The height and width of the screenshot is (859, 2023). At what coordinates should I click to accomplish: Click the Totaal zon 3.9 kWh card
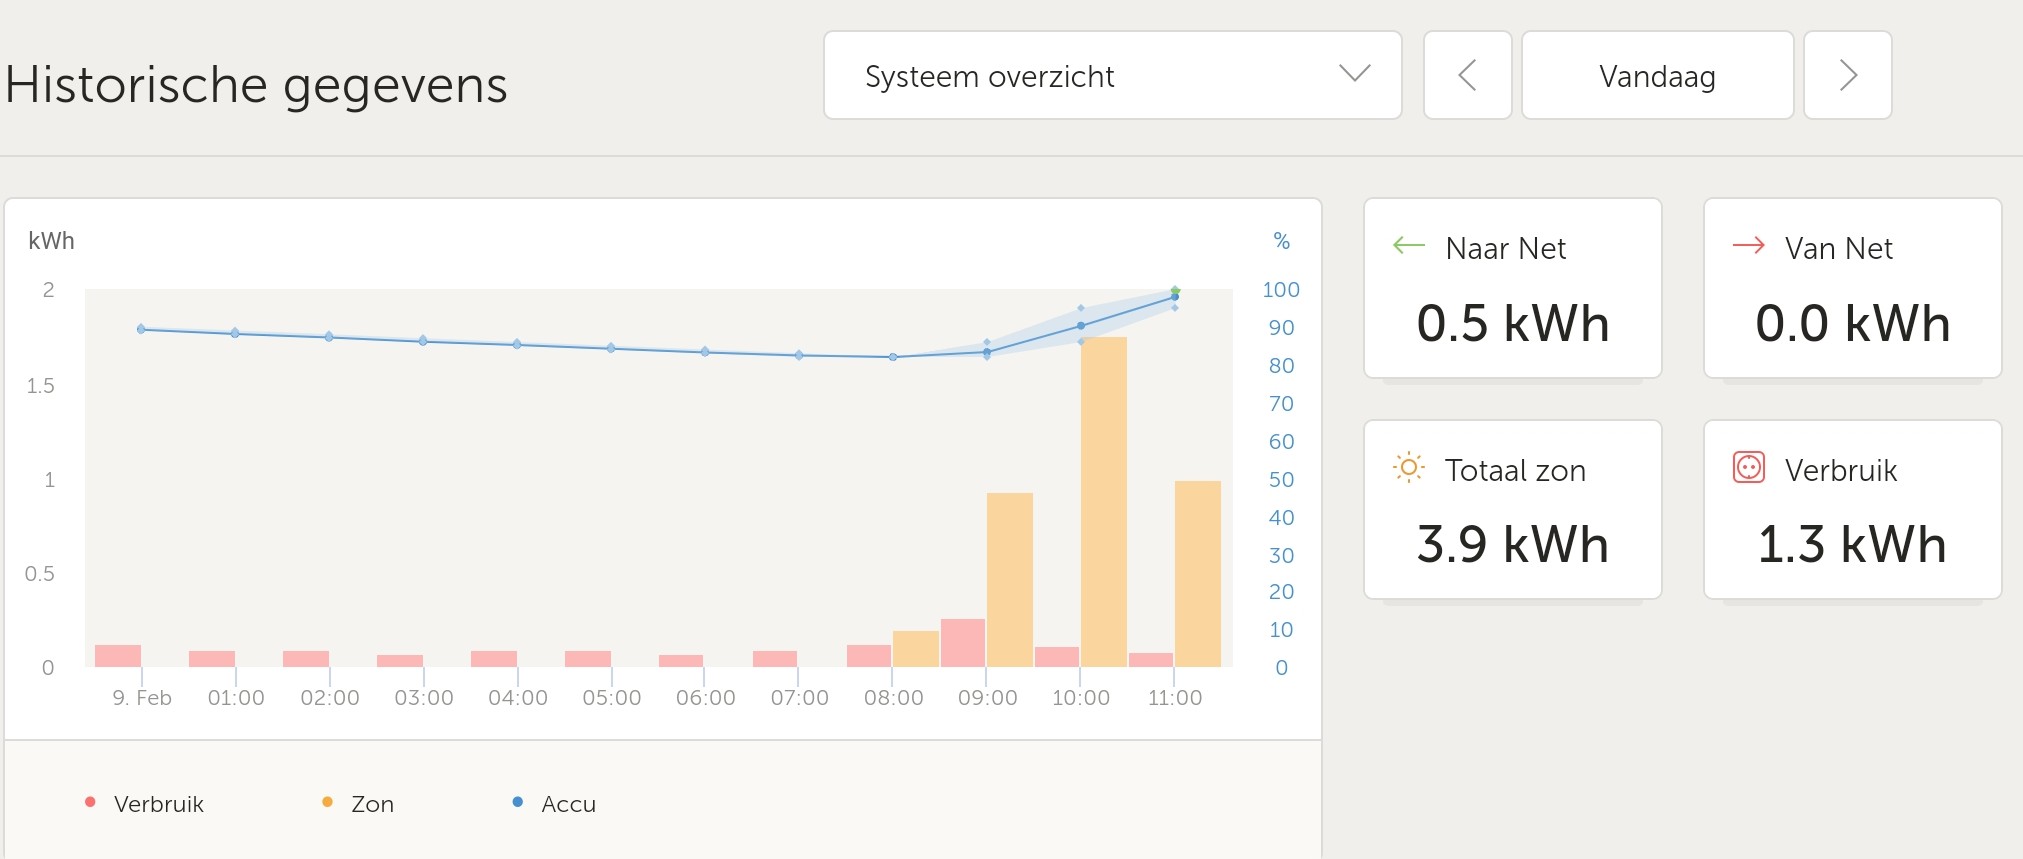click(x=1512, y=510)
